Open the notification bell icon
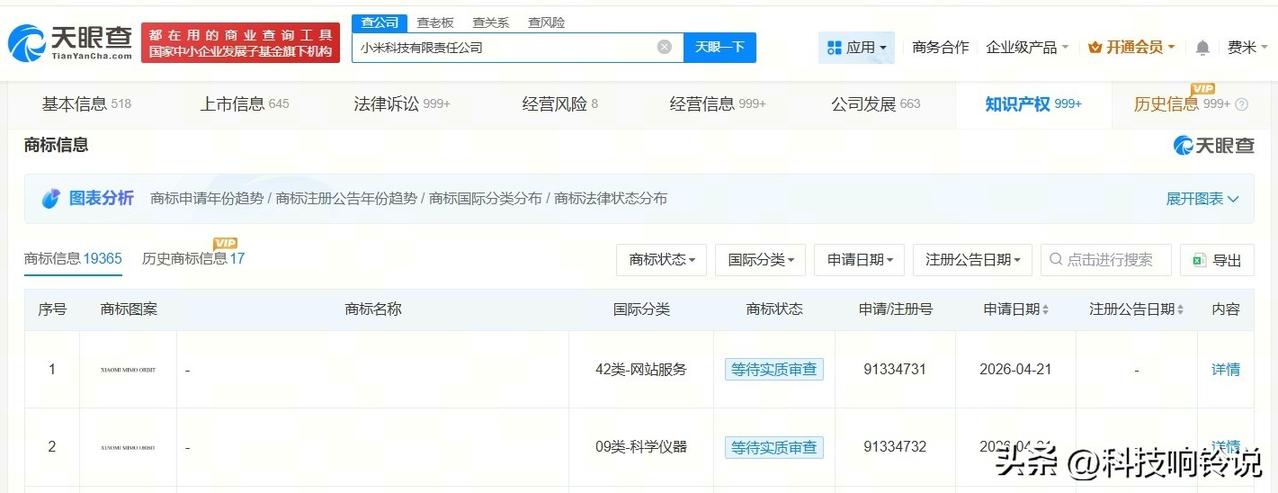Image resolution: width=1278 pixels, height=493 pixels. [1203, 47]
